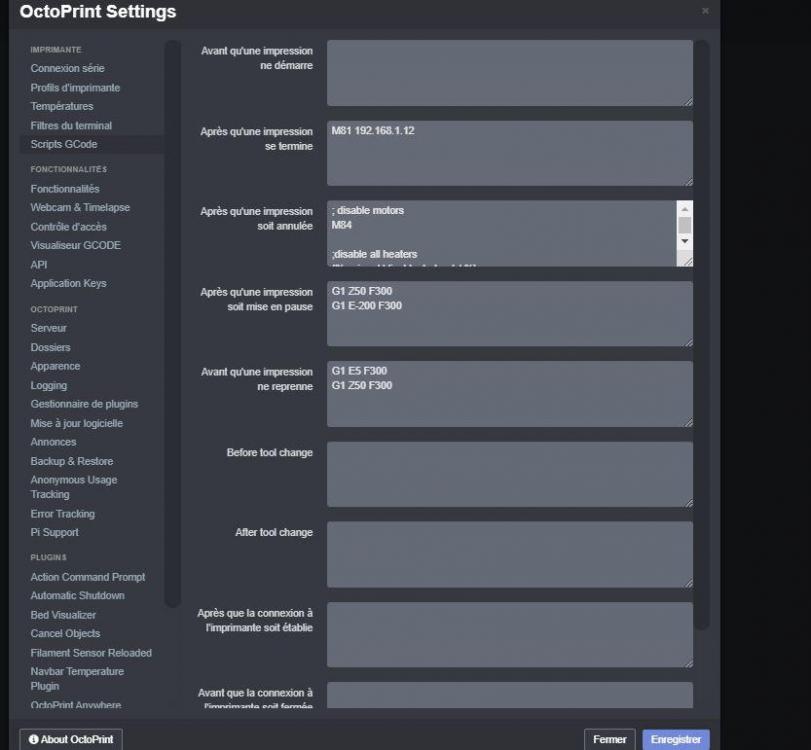Open Apparence settings

pos(55,366)
